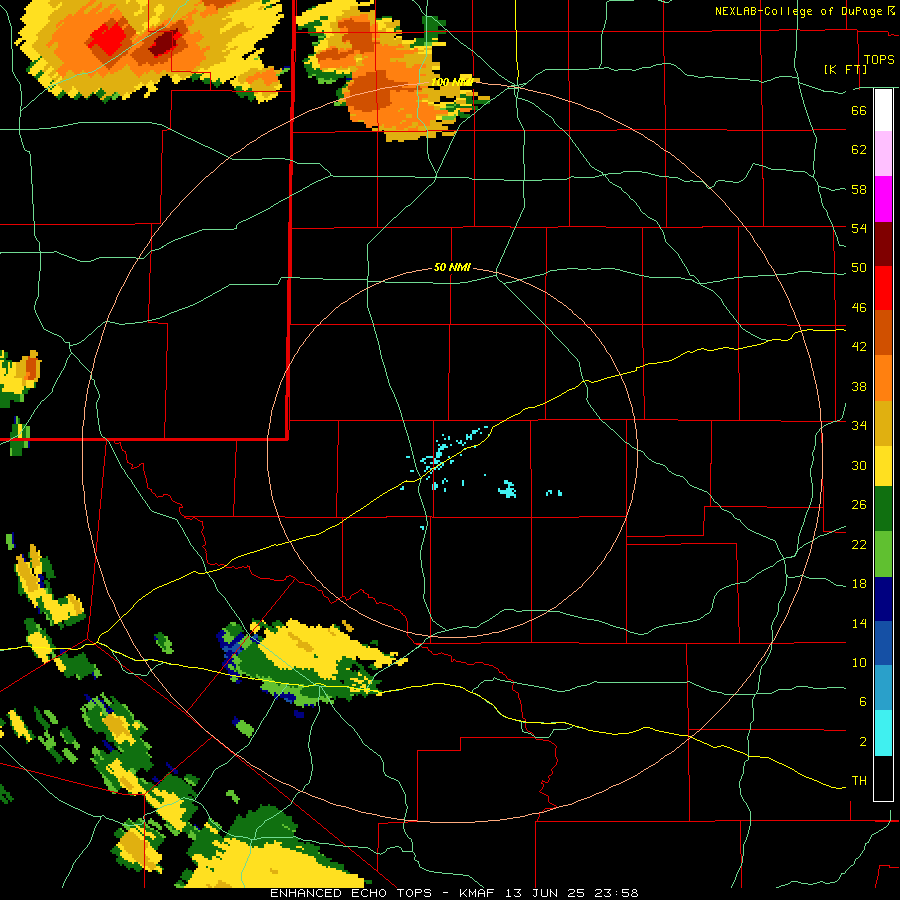The width and height of the screenshot is (900, 900).
Task: Click the 42 value on the scale
Action: pos(859,347)
